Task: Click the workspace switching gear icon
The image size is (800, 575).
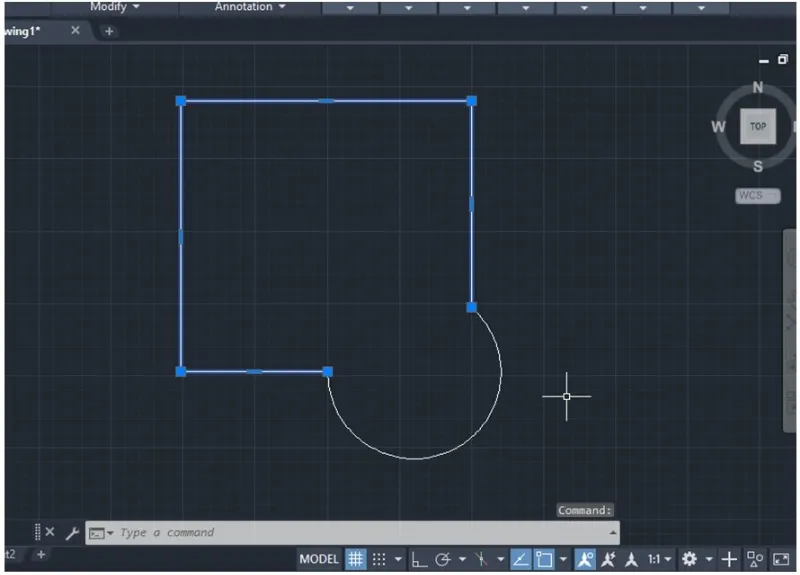Action: 689,560
